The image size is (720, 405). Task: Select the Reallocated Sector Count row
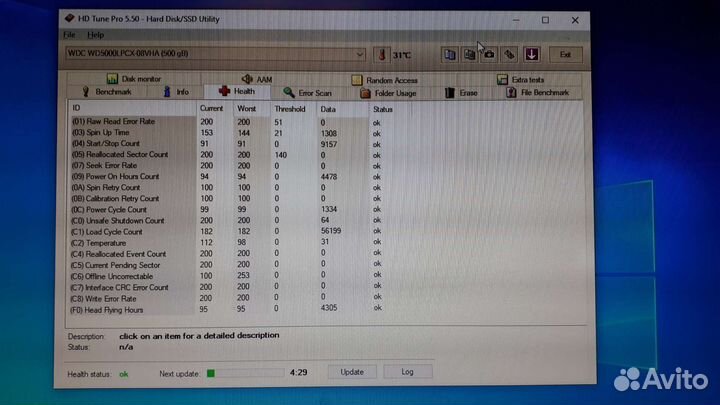[227, 155]
